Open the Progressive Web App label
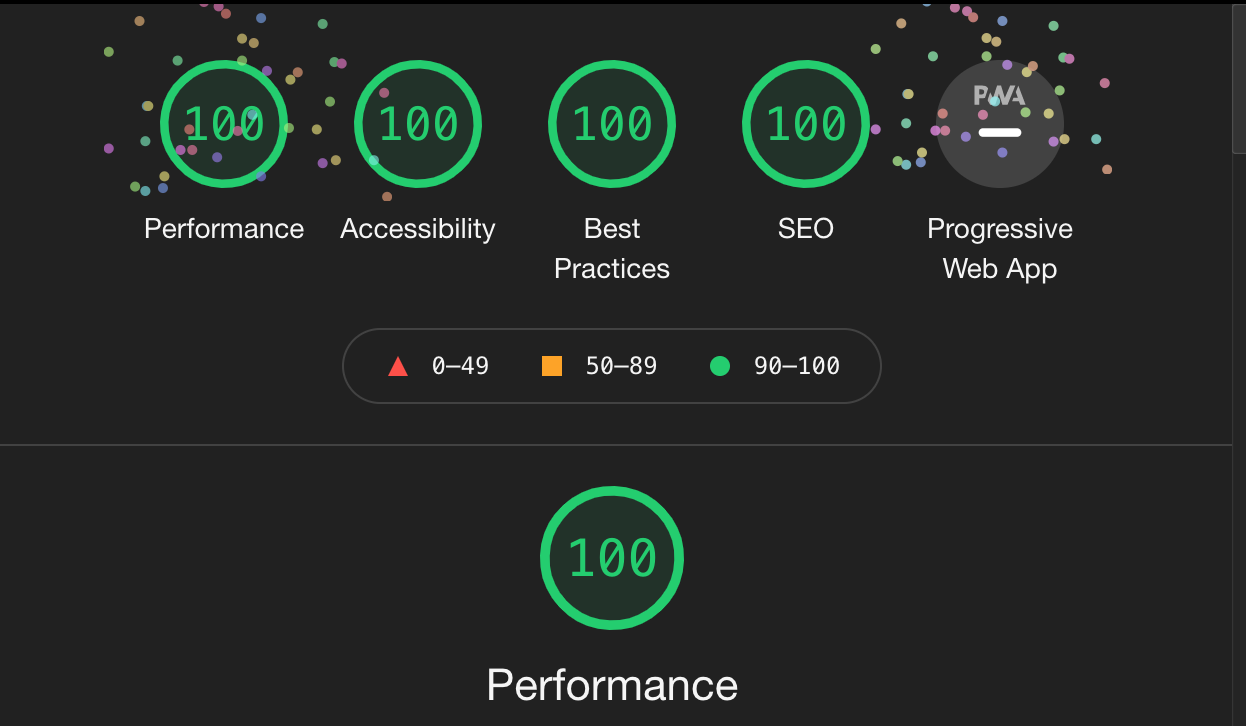Viewport: 1246px width, 726px height. [x=1000, y=249]
